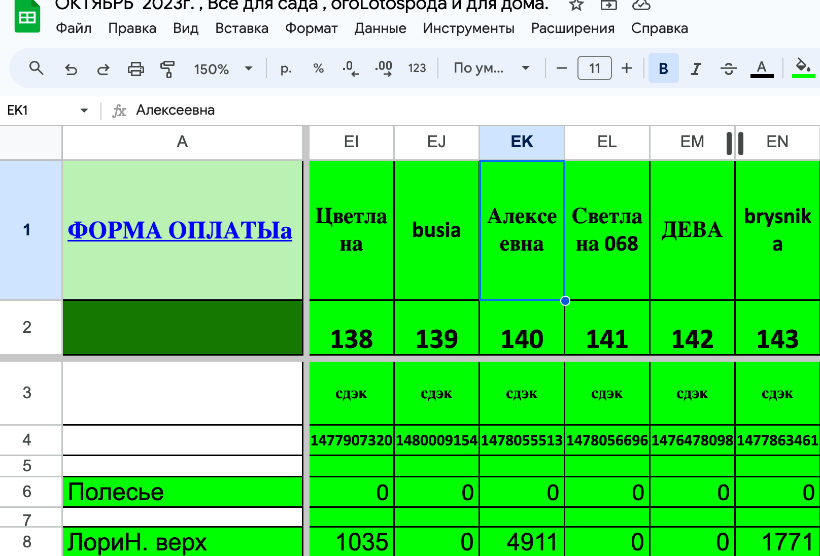This screenshot has width=820, height=556.
Task: Star this document
Action: (576, 5)
